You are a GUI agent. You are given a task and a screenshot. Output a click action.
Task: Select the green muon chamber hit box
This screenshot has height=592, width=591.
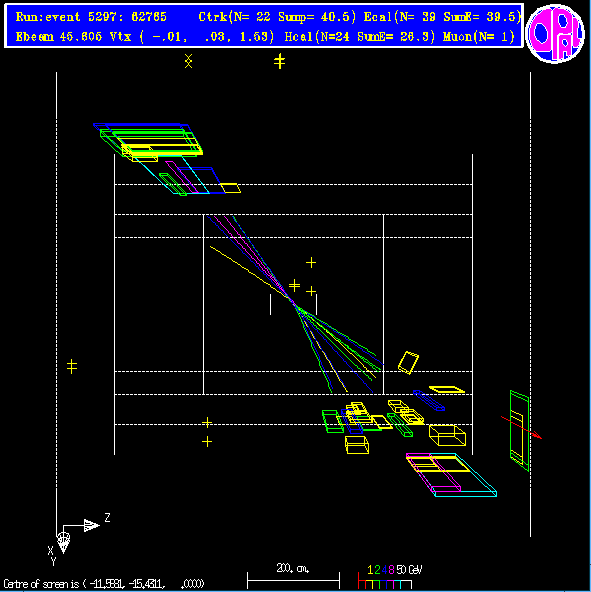click(x=520, y=431)
